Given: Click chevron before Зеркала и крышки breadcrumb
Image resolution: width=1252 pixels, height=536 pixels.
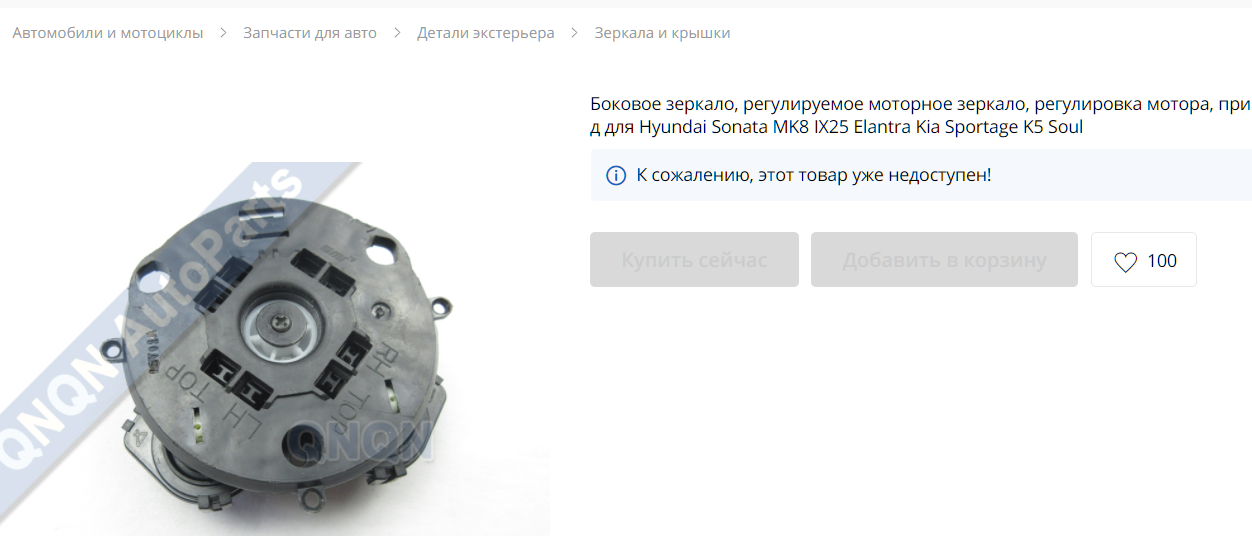Looking at the screenshot, I should (x=575, y=33).
